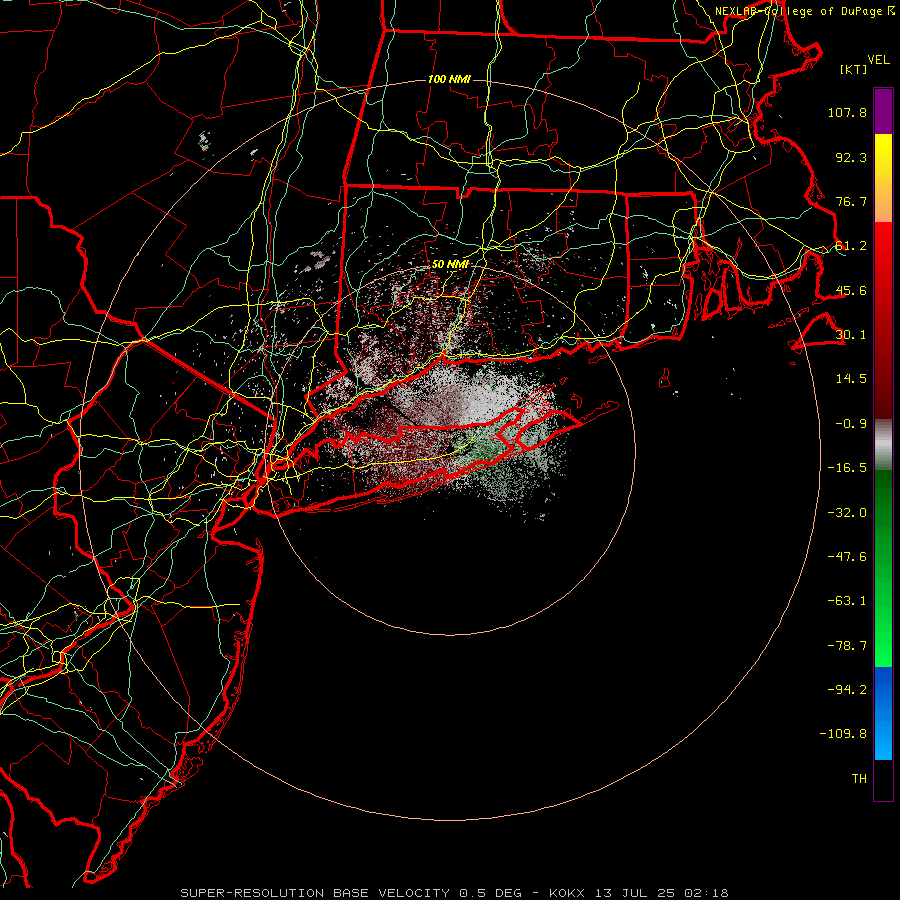900x900 pixels.
Task: Click the 100 NMI range ring label
Action: click(449, 79)
